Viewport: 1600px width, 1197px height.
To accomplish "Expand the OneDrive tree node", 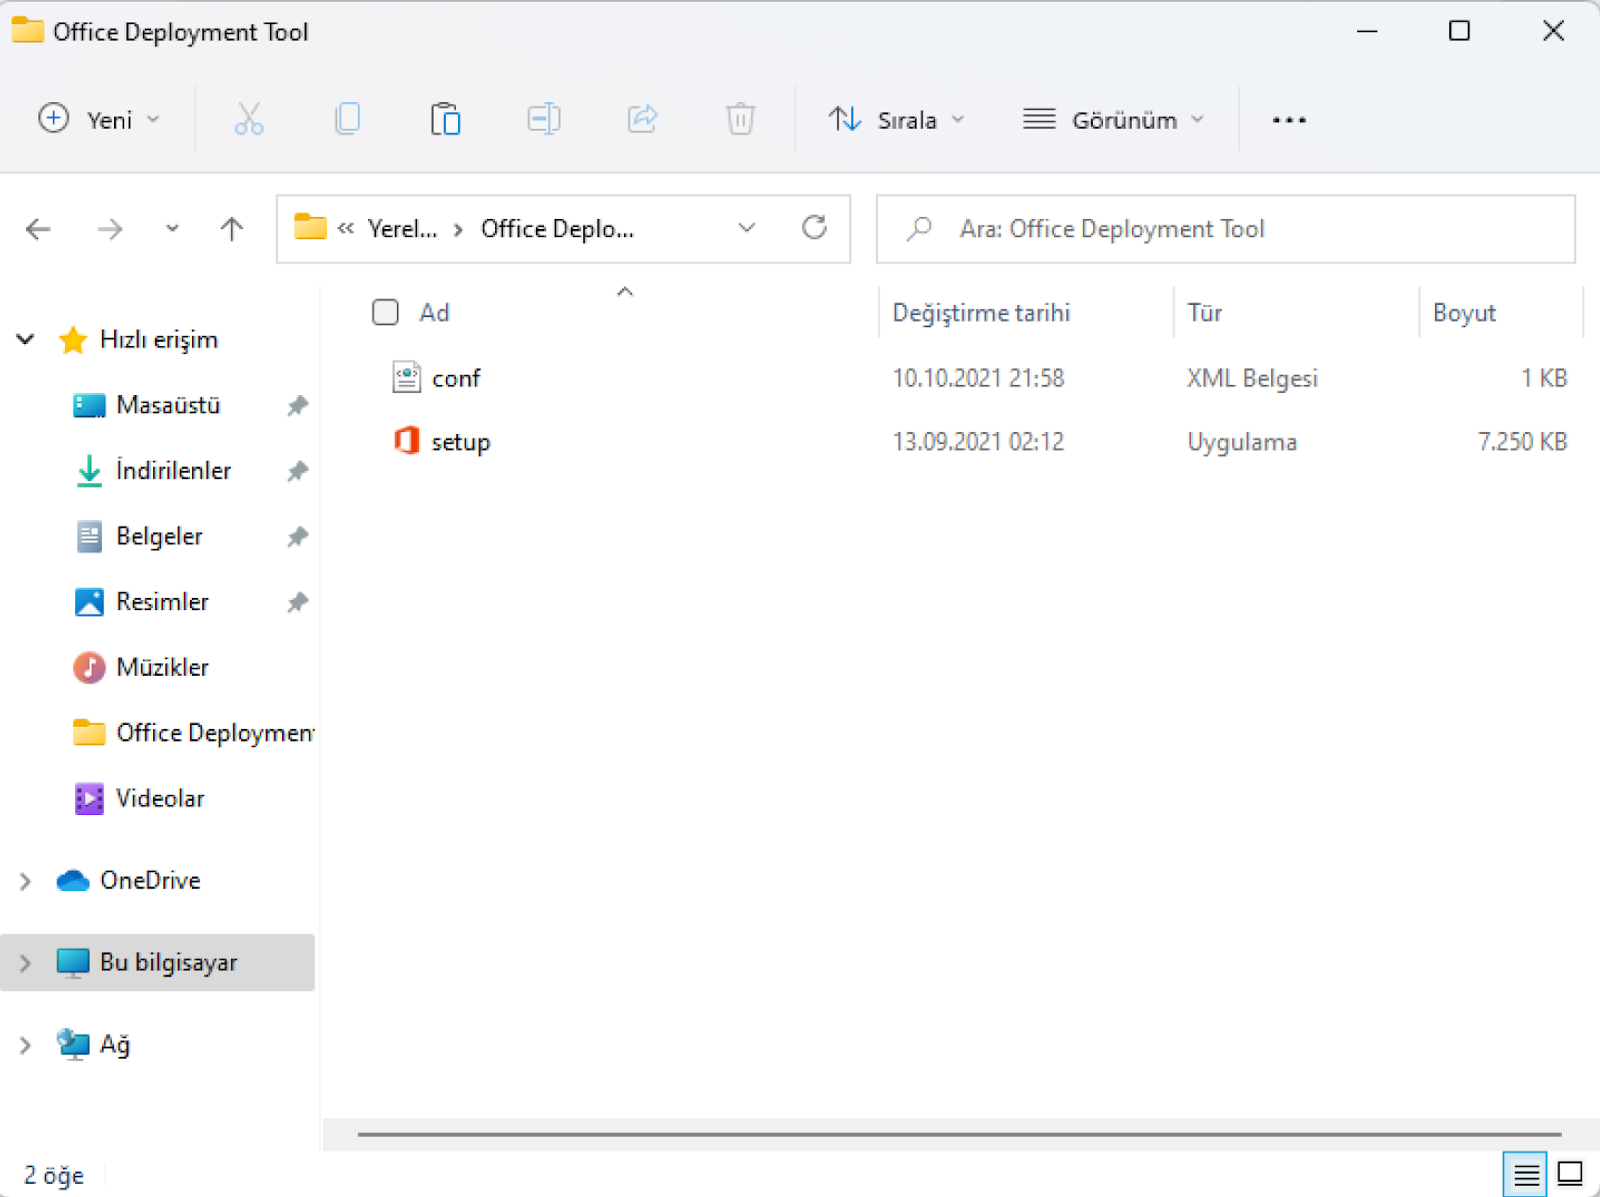I will pyautogui.click(x=26, y=880).
